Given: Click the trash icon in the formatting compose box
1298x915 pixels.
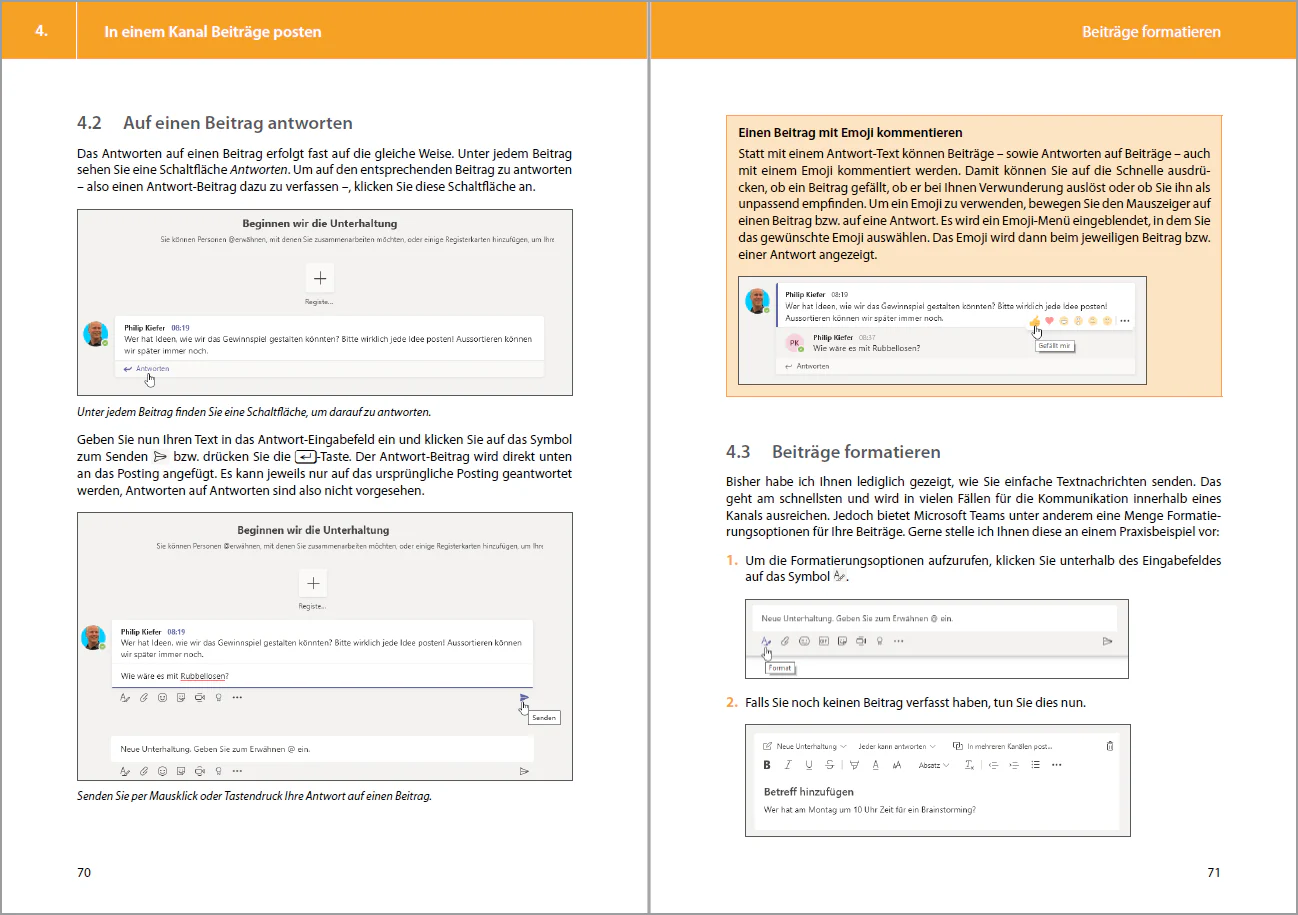Looking at the screenshot, I should [1110, 746].
